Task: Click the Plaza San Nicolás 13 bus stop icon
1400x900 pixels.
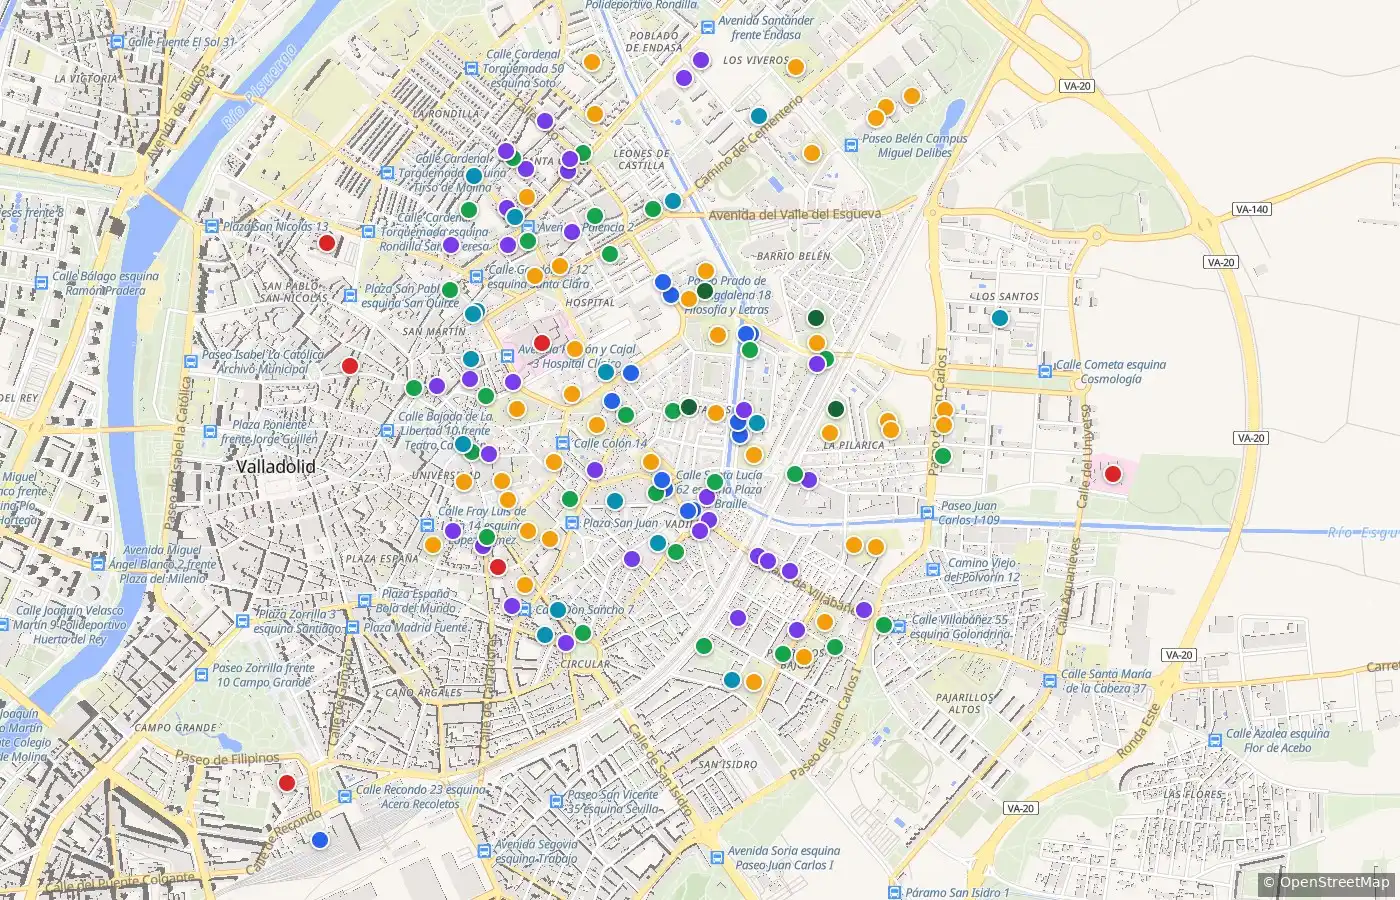Action: coord(212,227)
